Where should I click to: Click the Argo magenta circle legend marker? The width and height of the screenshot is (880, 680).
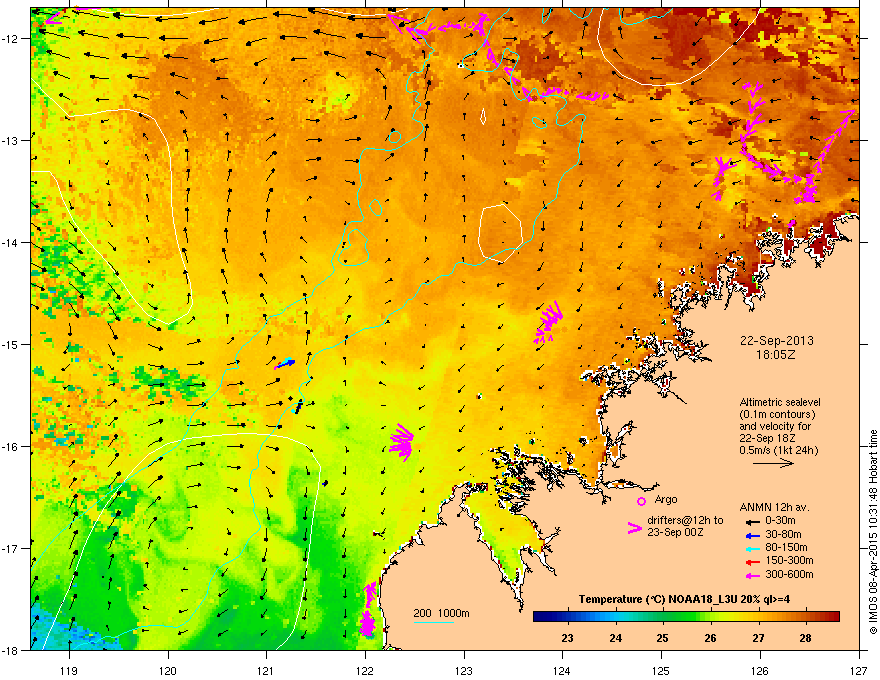[x=641, y=501]
